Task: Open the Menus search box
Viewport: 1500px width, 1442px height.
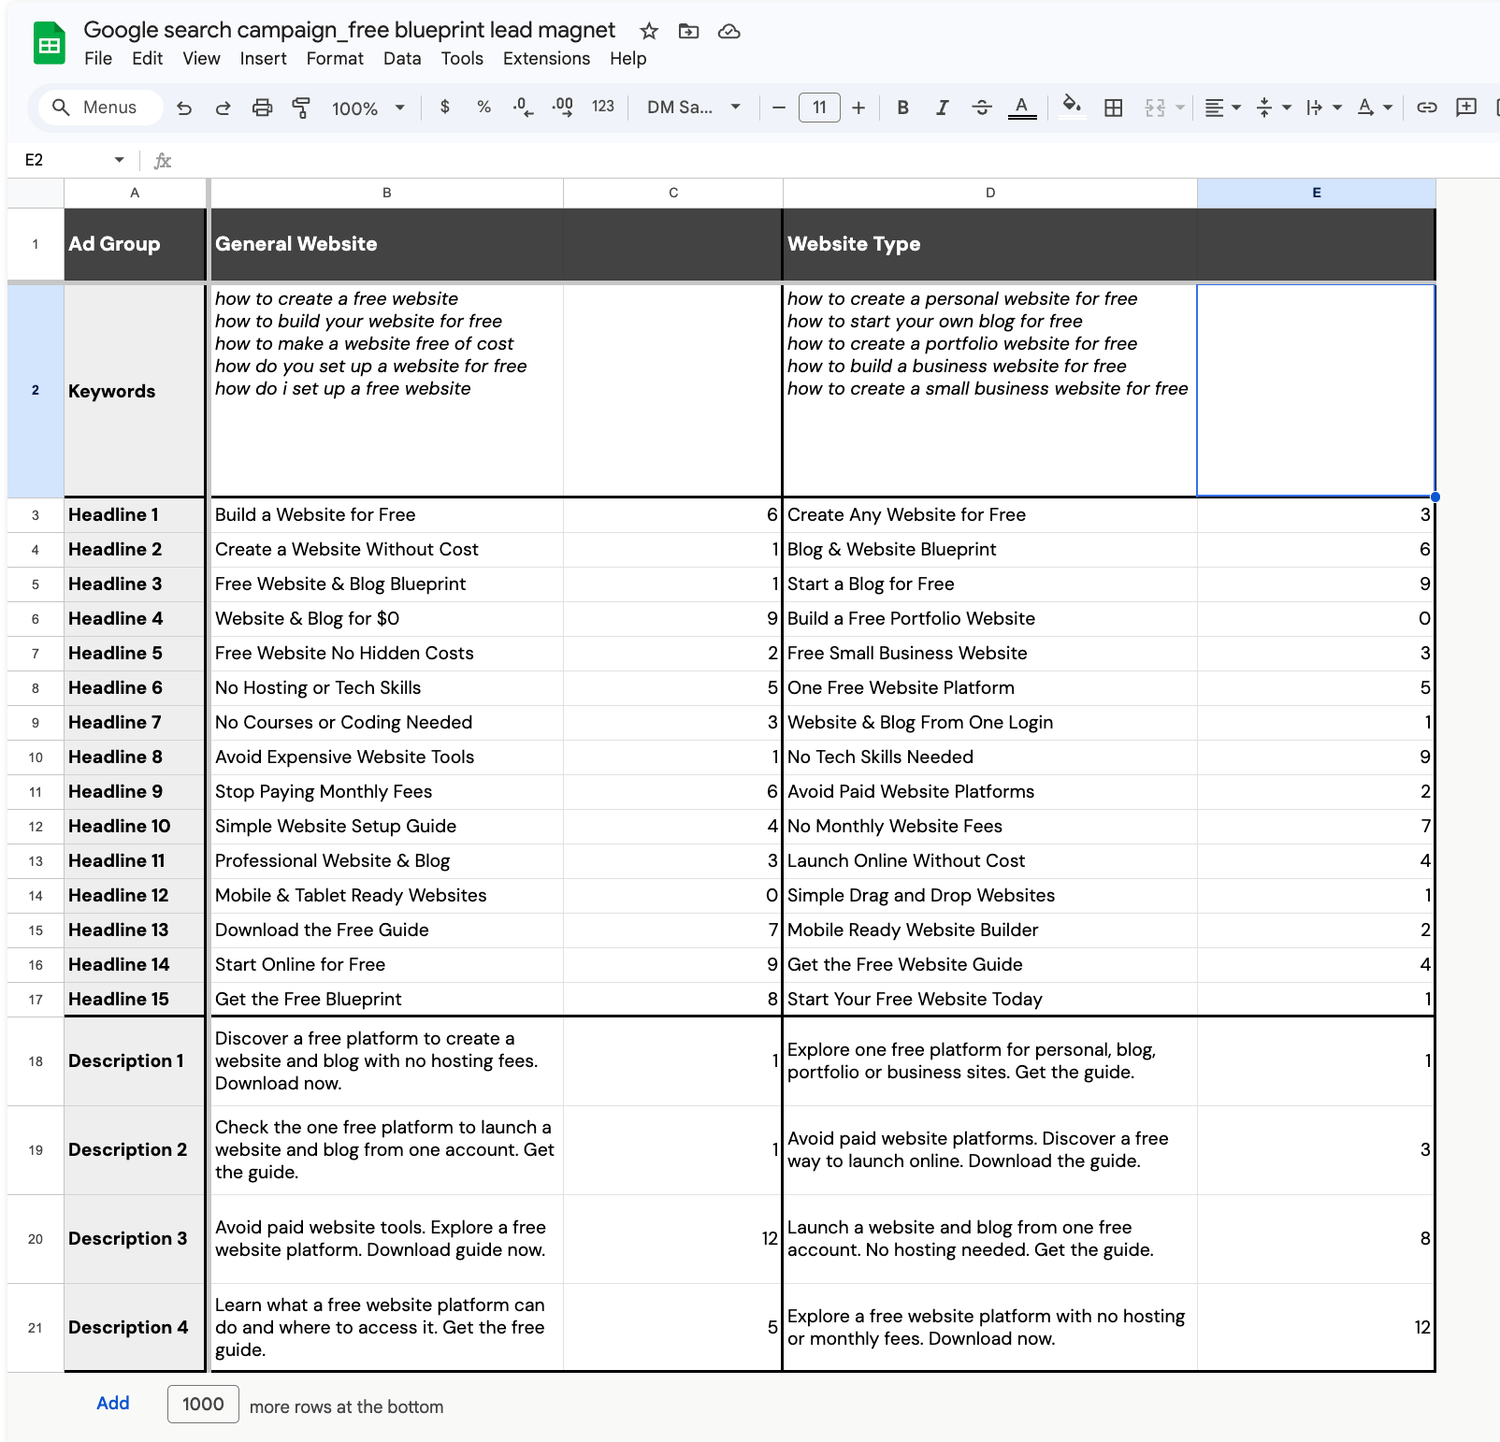Action: click(100, 107)
